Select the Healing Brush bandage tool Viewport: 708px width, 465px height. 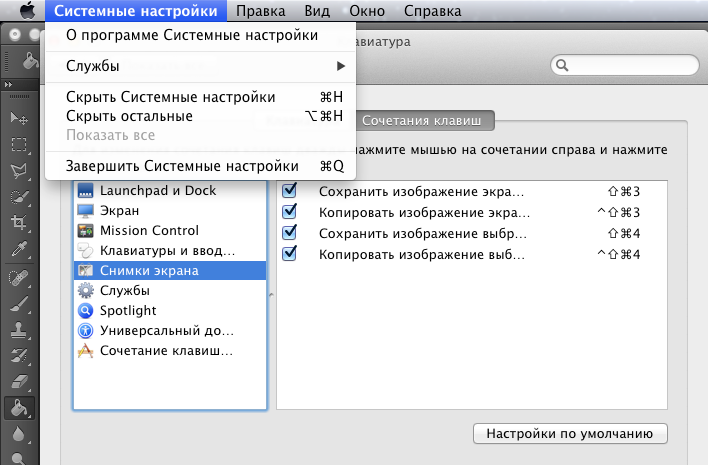[x=19, y=278]
